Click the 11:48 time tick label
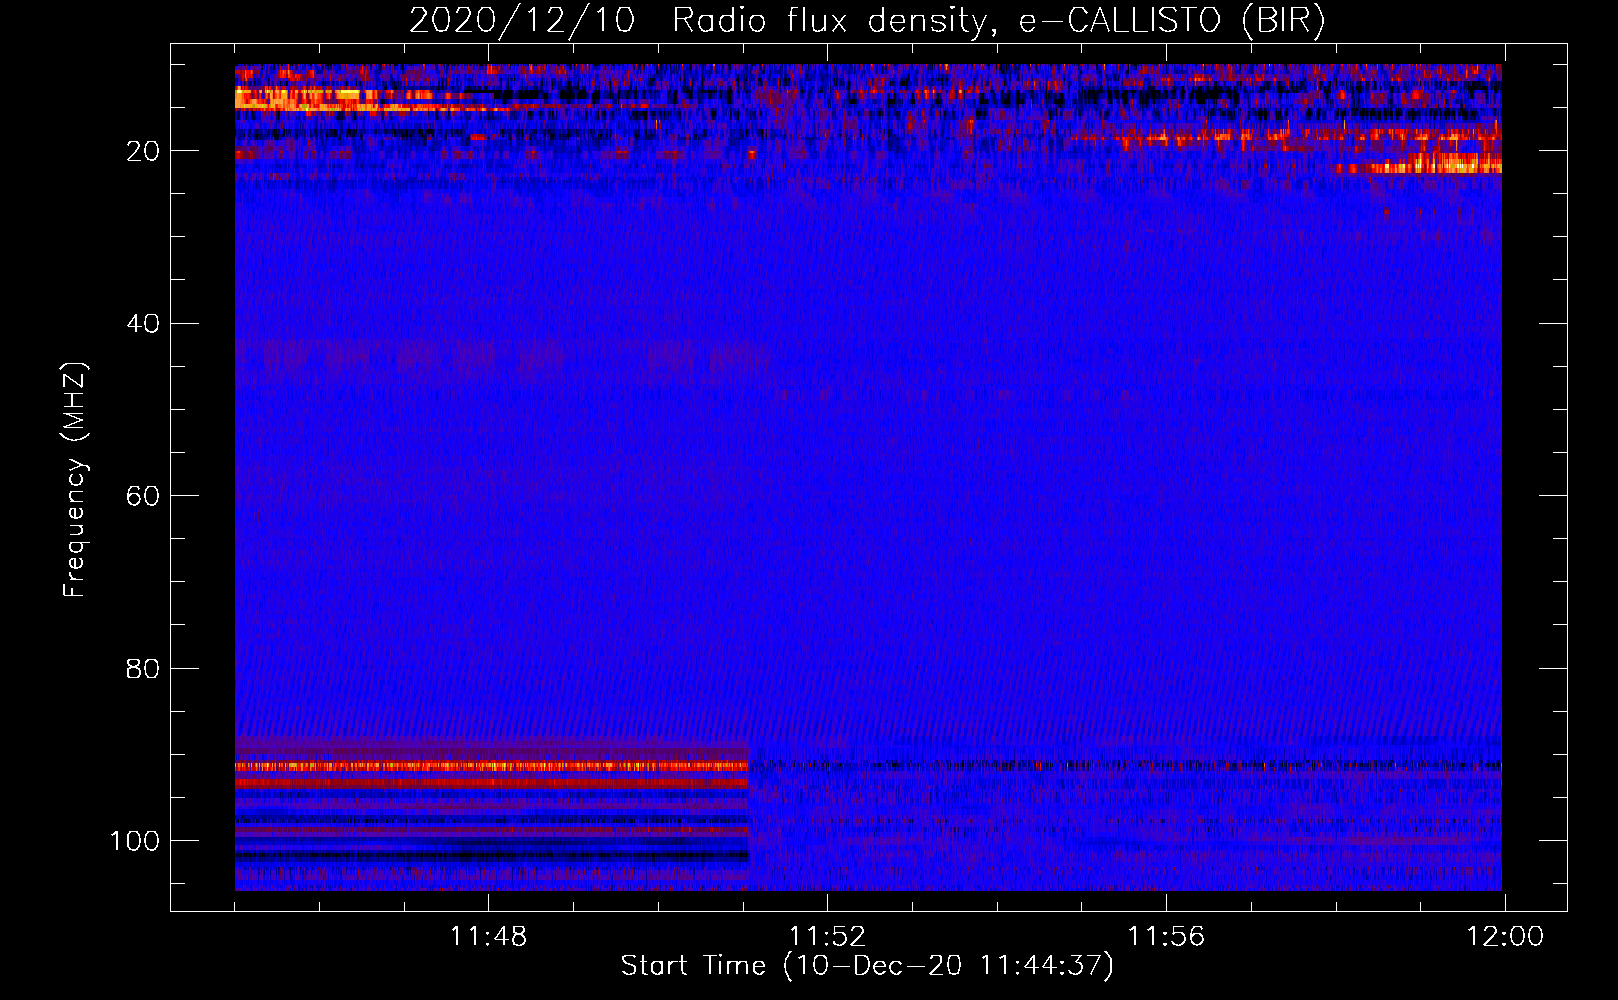The width and height of the screenshot is (1618, 1000). point(488,937)
